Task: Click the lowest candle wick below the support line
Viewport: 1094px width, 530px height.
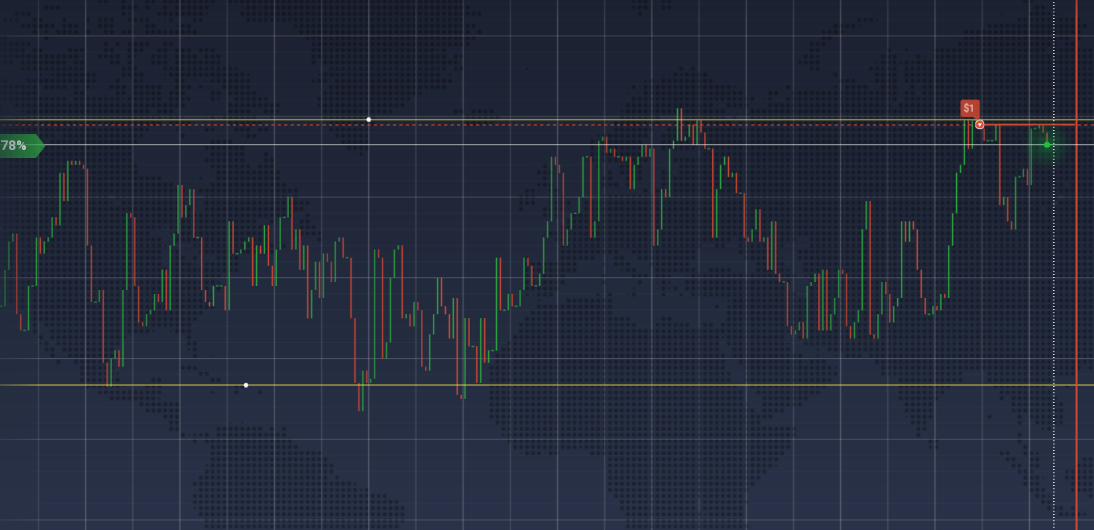Action: click(x=360, y=405)
